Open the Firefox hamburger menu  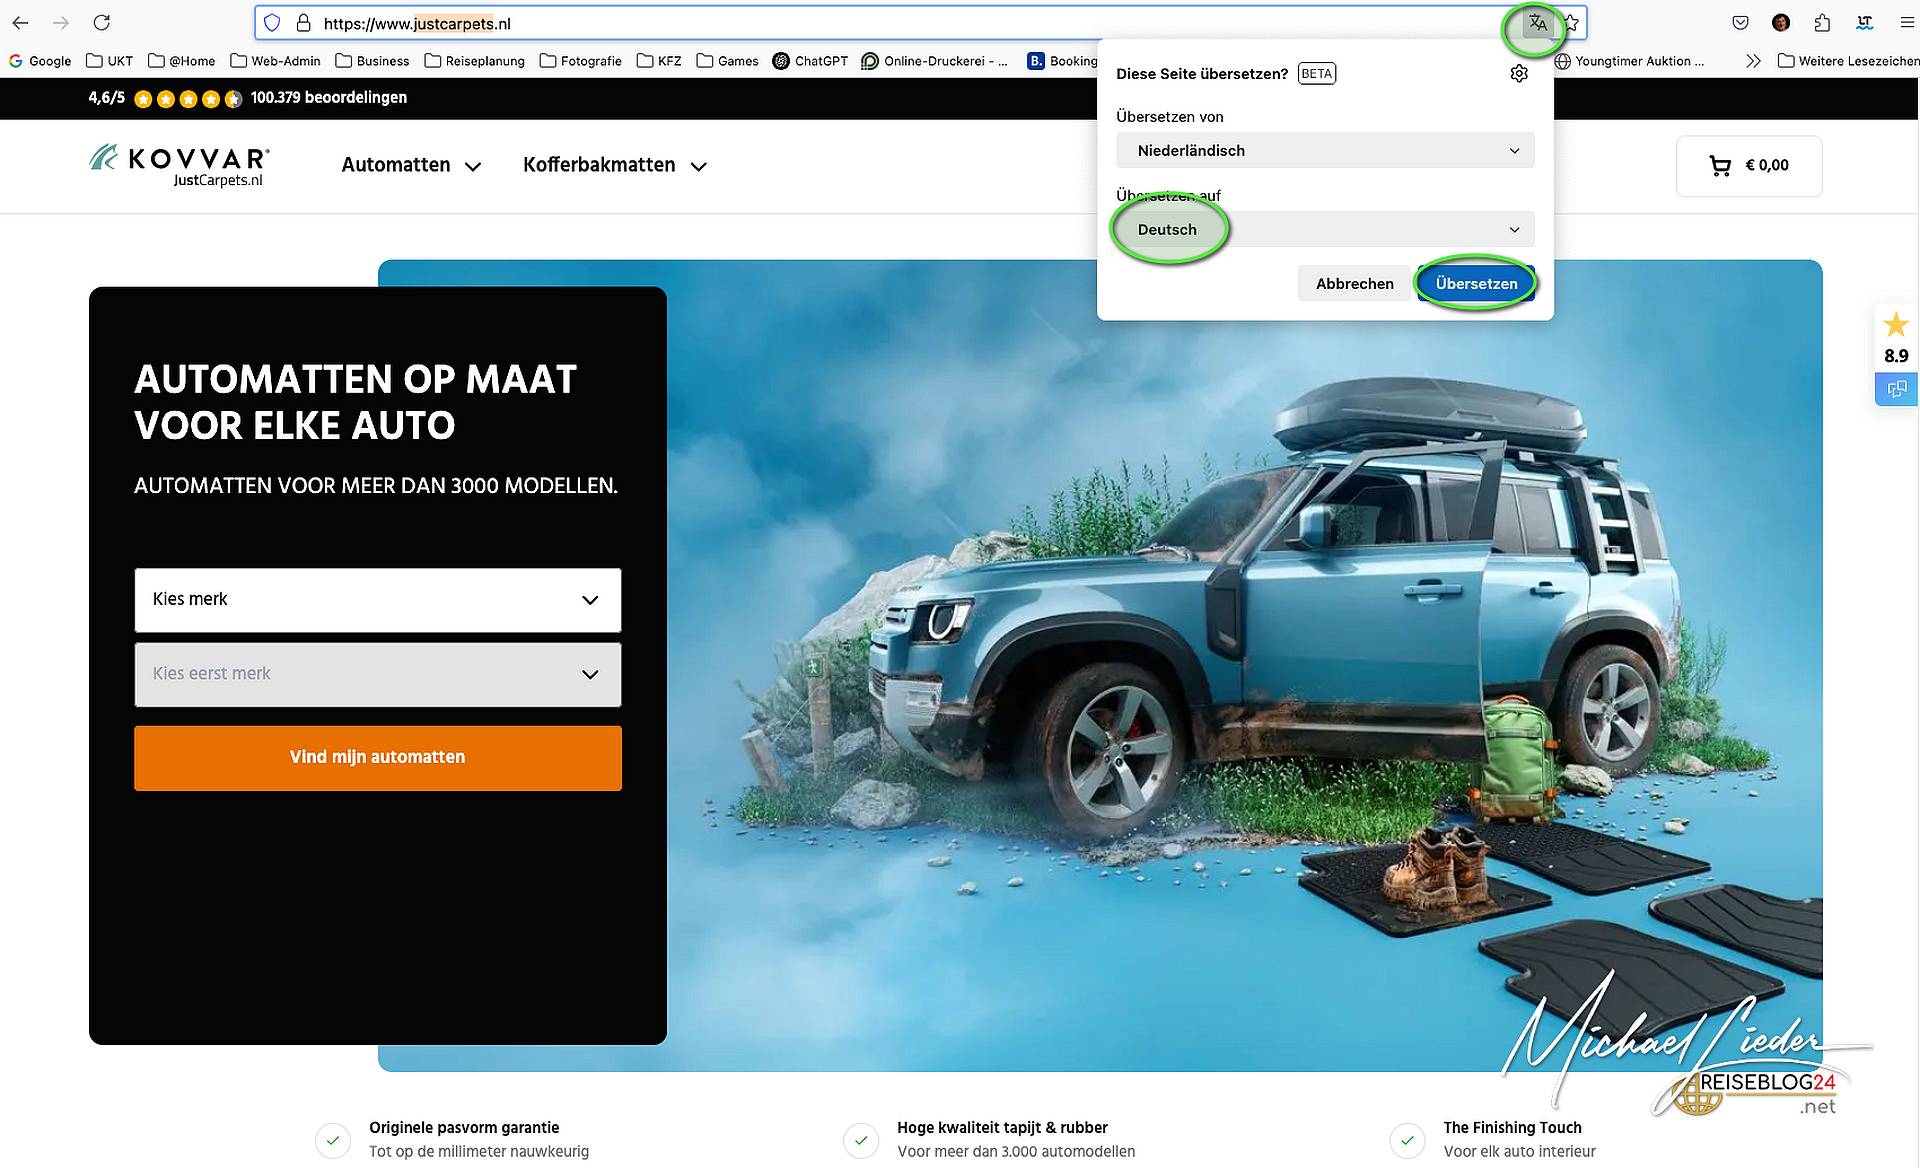(x=1906, y=22)
